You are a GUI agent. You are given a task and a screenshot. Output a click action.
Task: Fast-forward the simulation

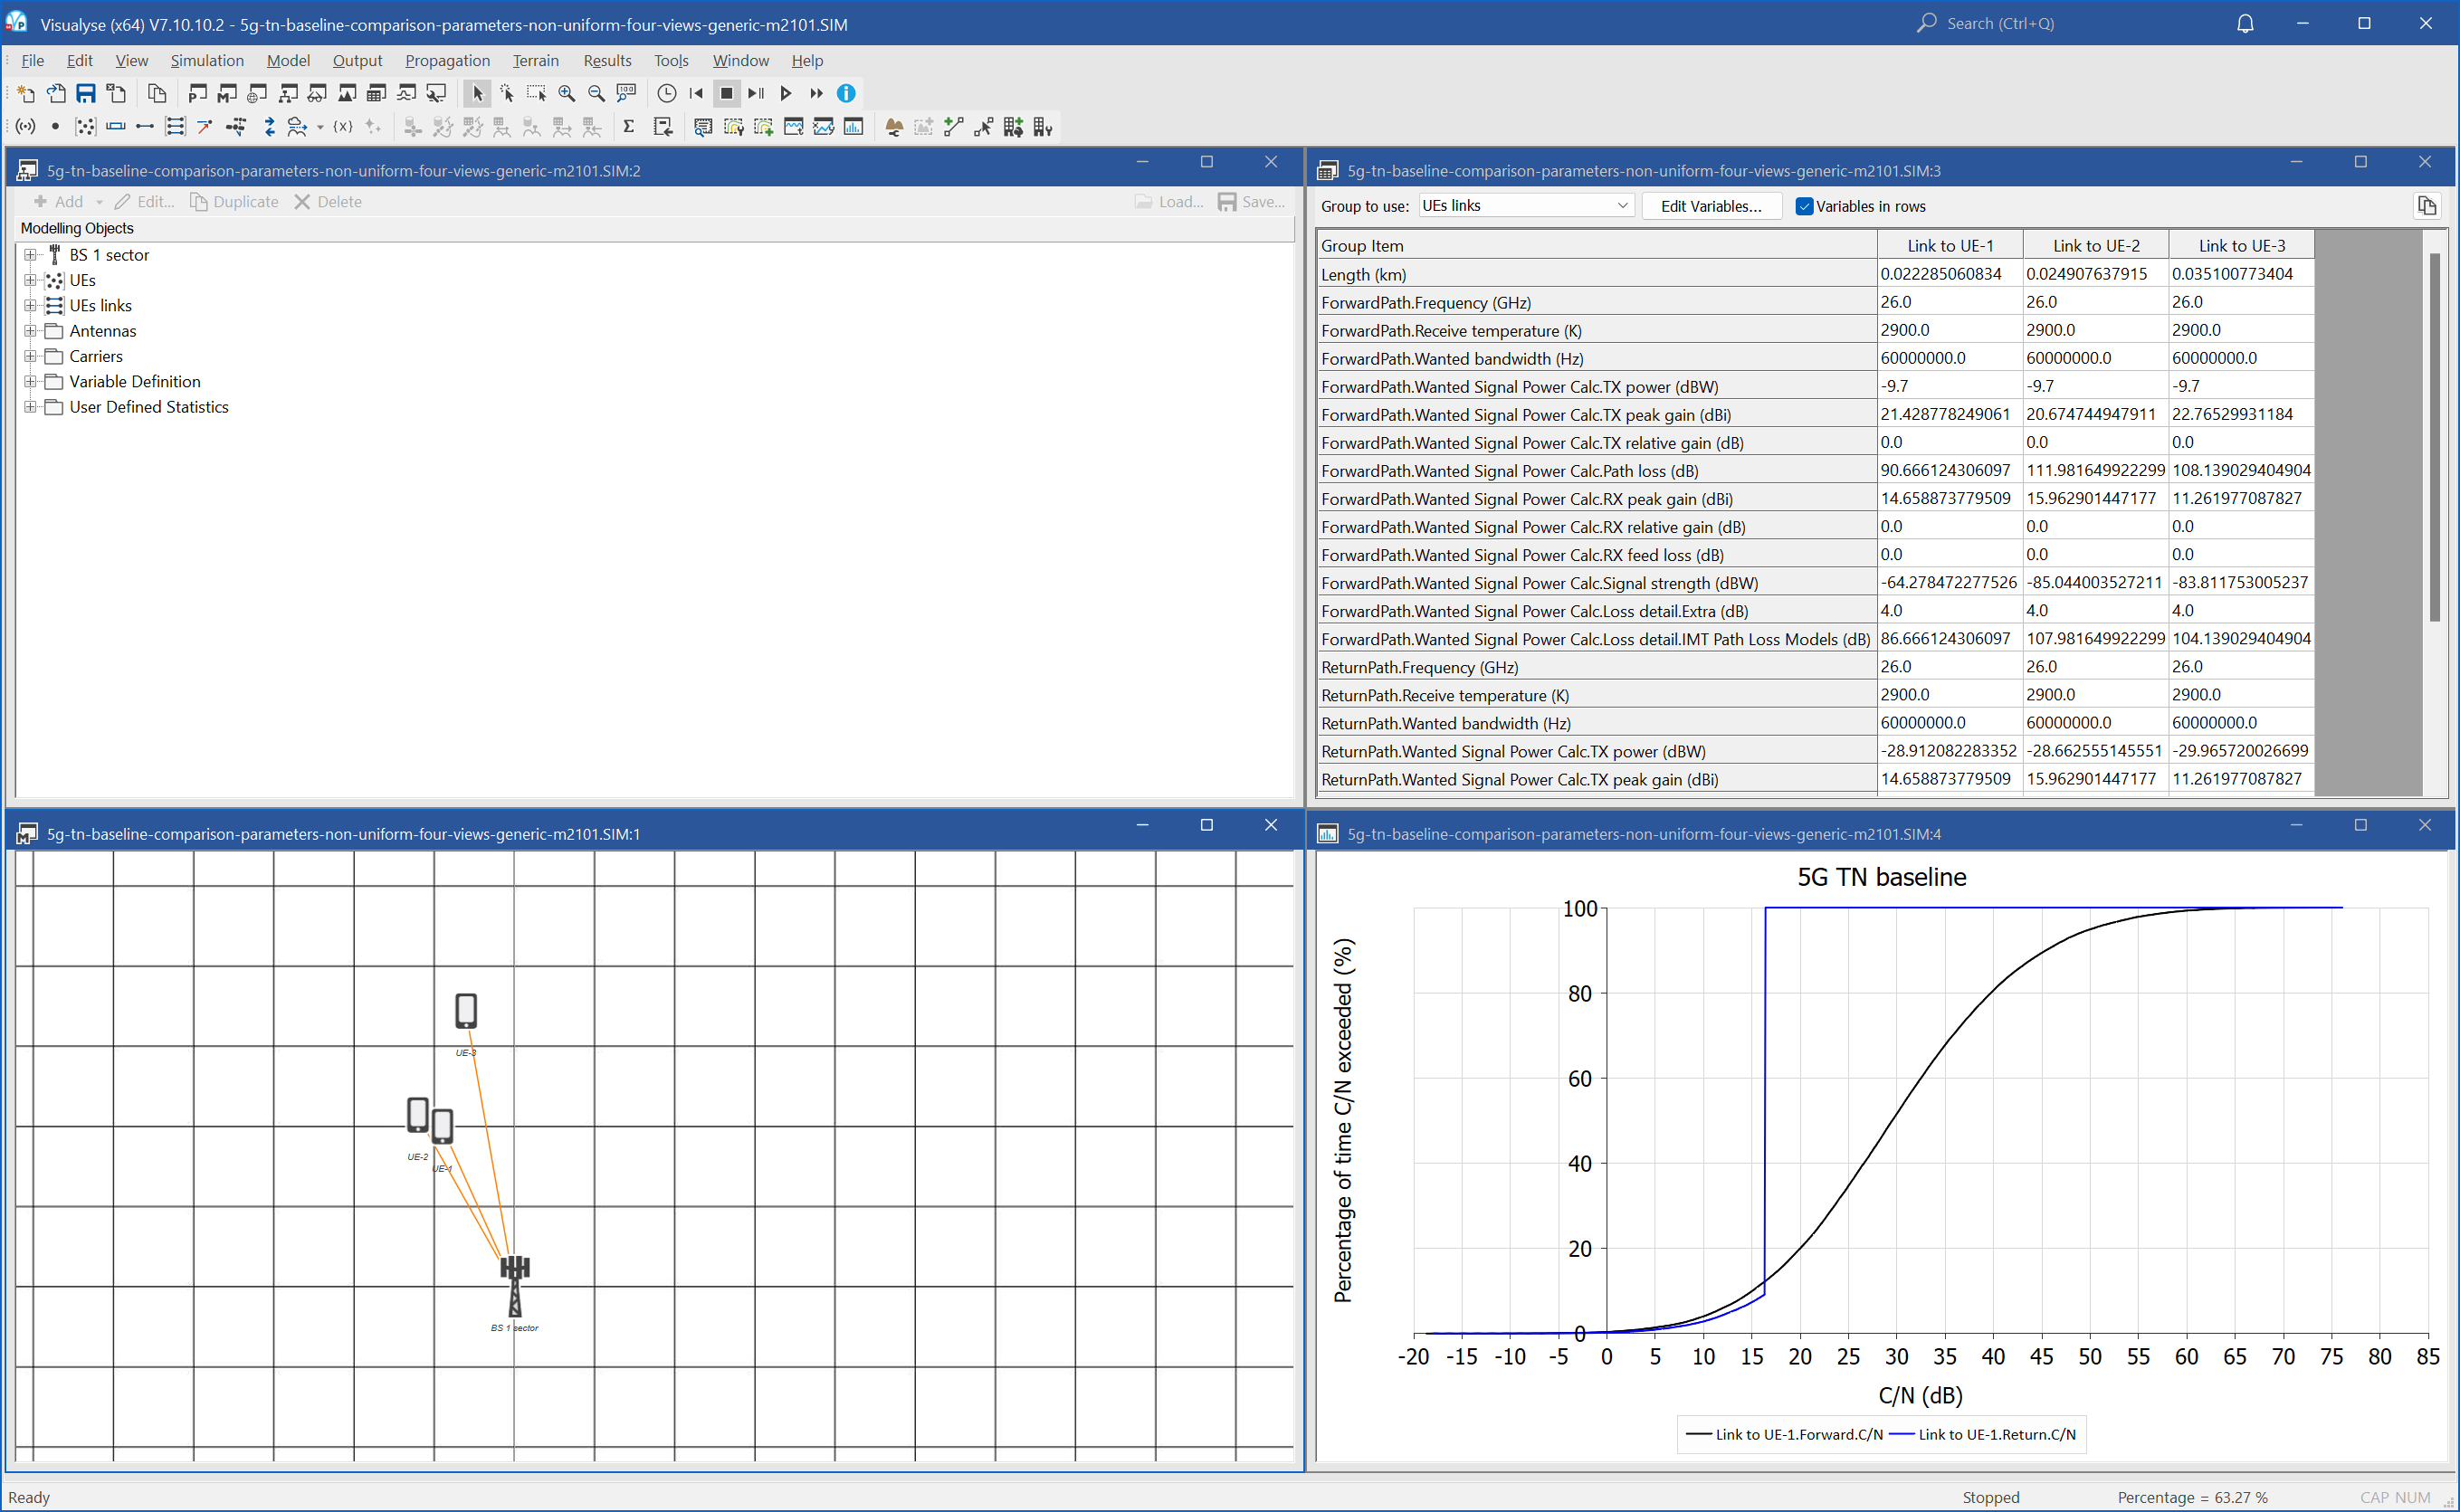coord(817,93)
